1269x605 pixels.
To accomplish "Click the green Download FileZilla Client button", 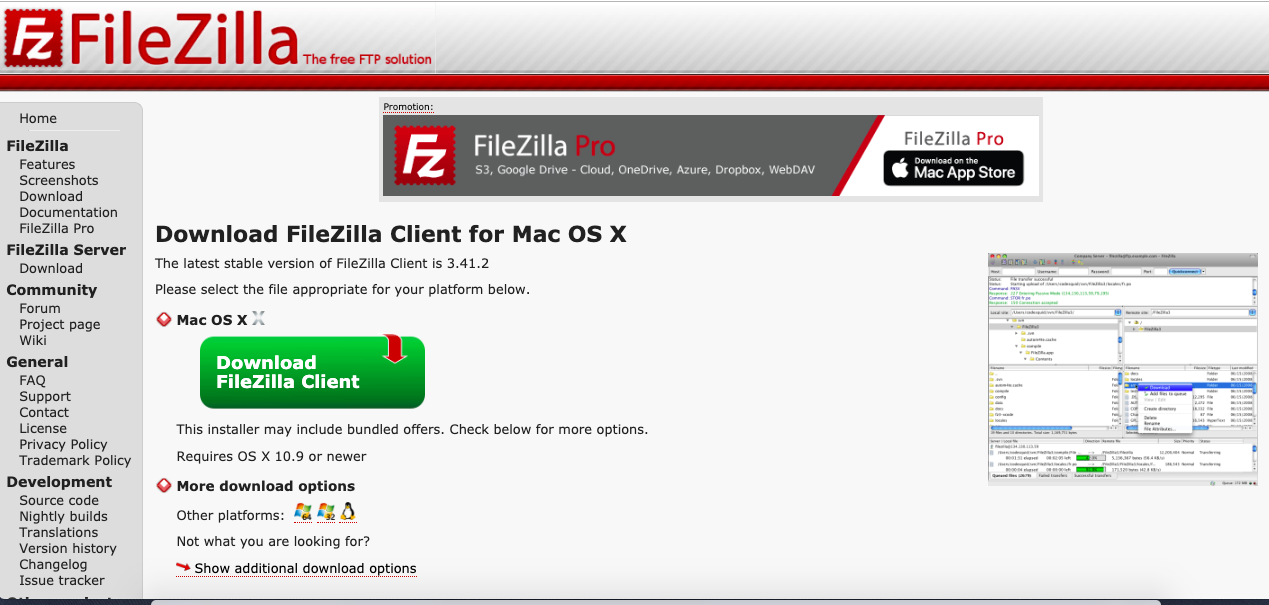I will click(312, 372).
